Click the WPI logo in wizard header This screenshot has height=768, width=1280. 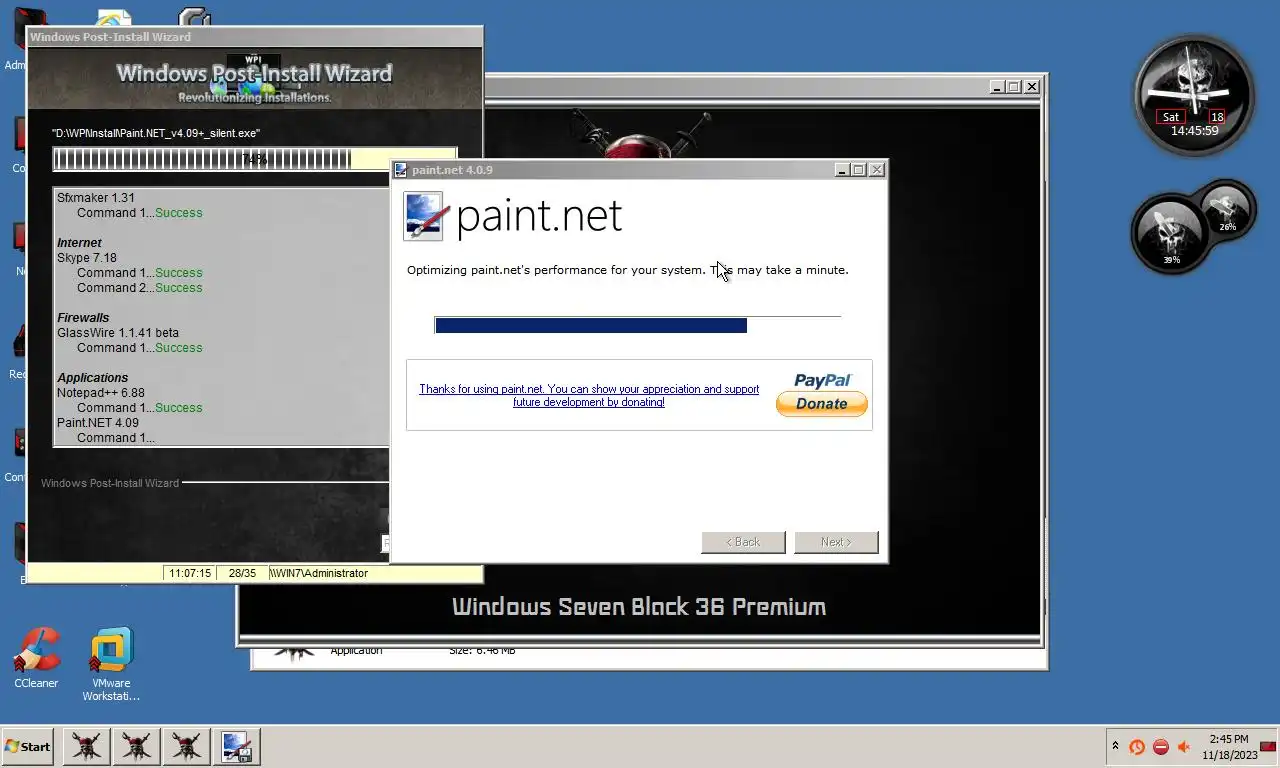click(x=254, y=75)
